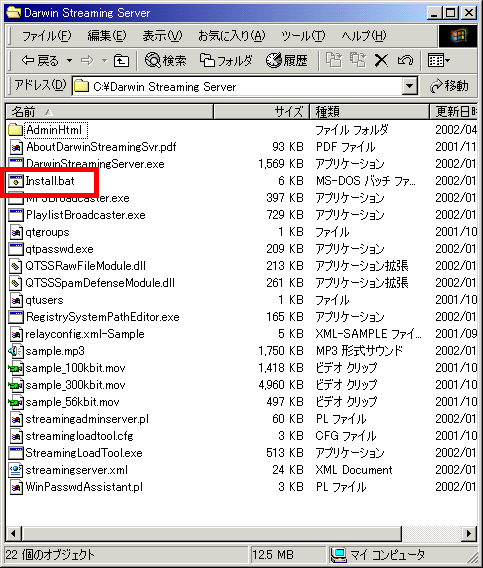Click scroll left arrow of horizontal scrollbar
Viewport: 483px width, 568px height.
[14, 534]
